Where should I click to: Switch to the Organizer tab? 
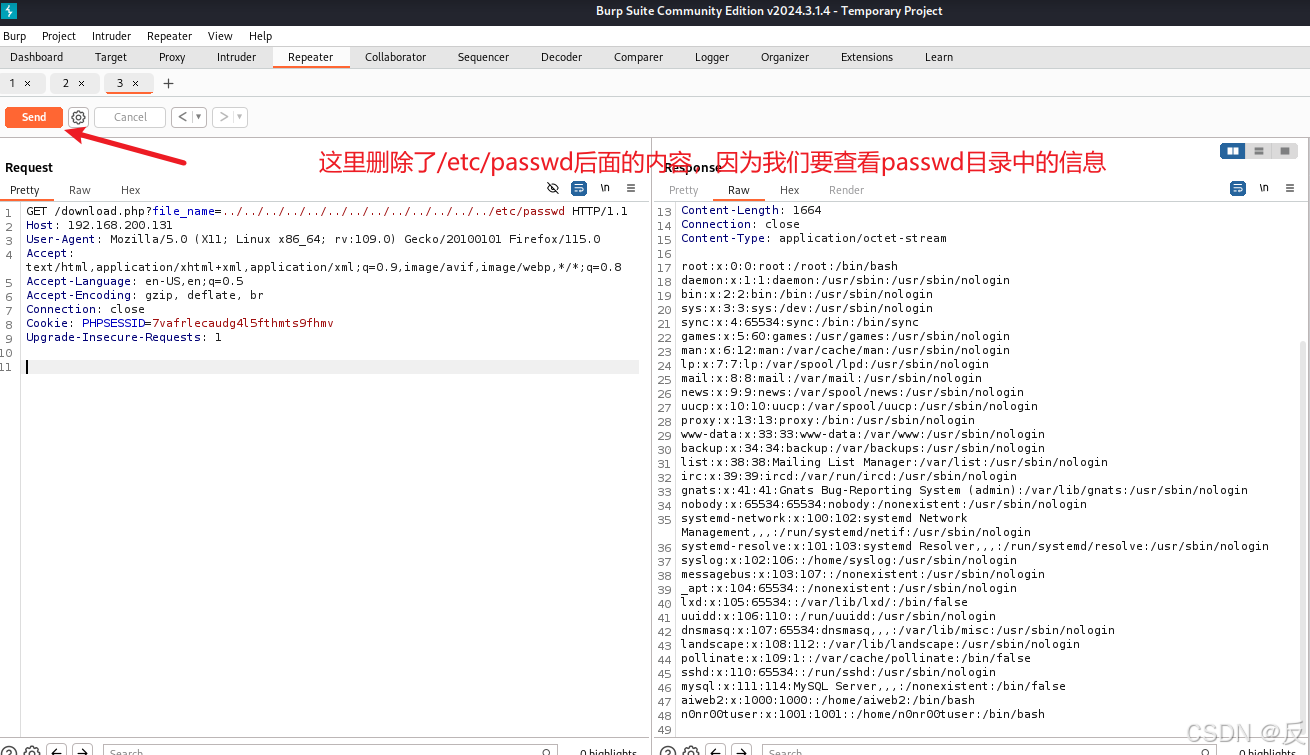coord(785,57)
